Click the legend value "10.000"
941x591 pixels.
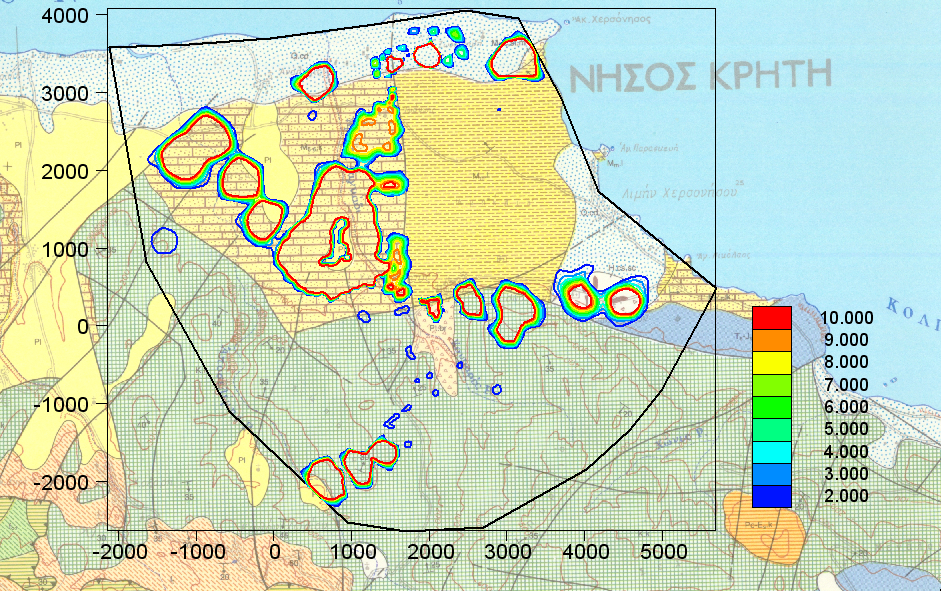pos(847,318)
